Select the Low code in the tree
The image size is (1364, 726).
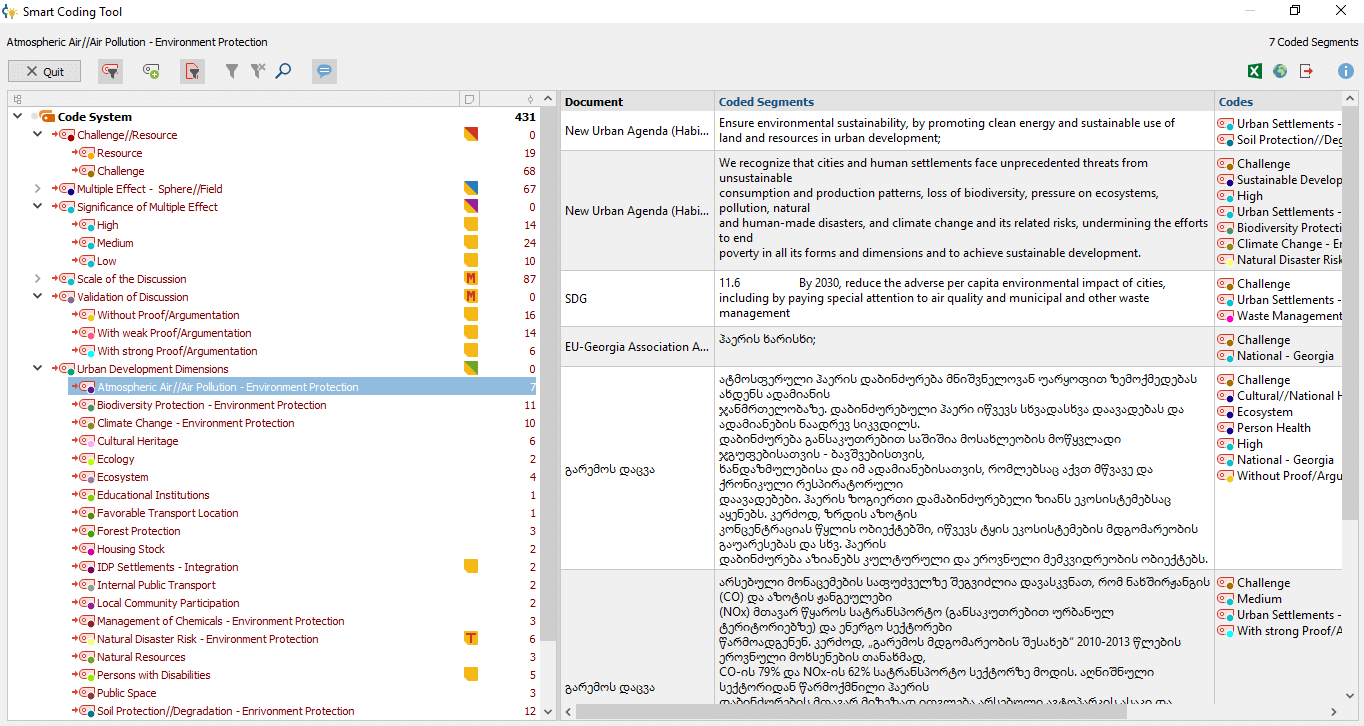[107, 261]
